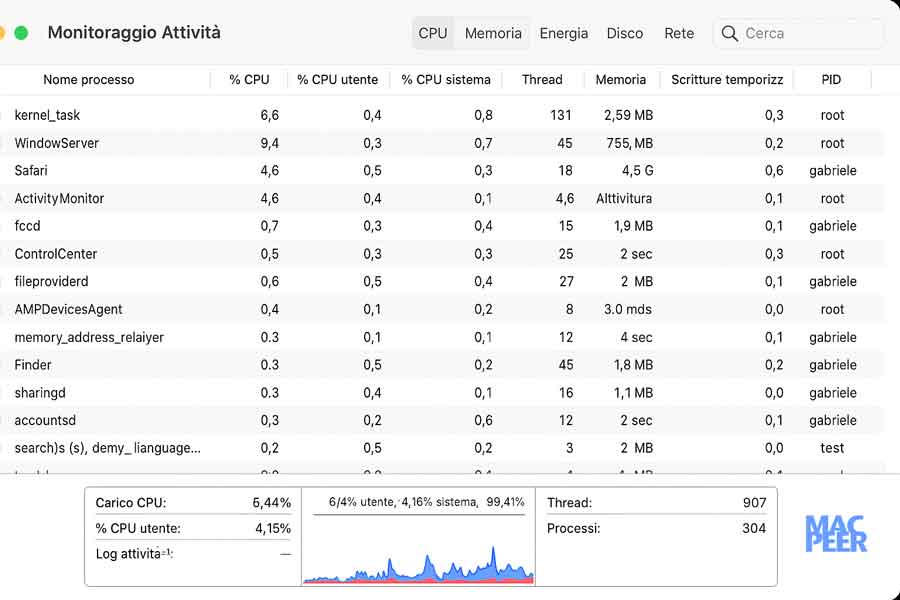The height and width of the screenshot is (600, 900).
Task: Activate the CPU tab
Action: [x=432, y=33]
